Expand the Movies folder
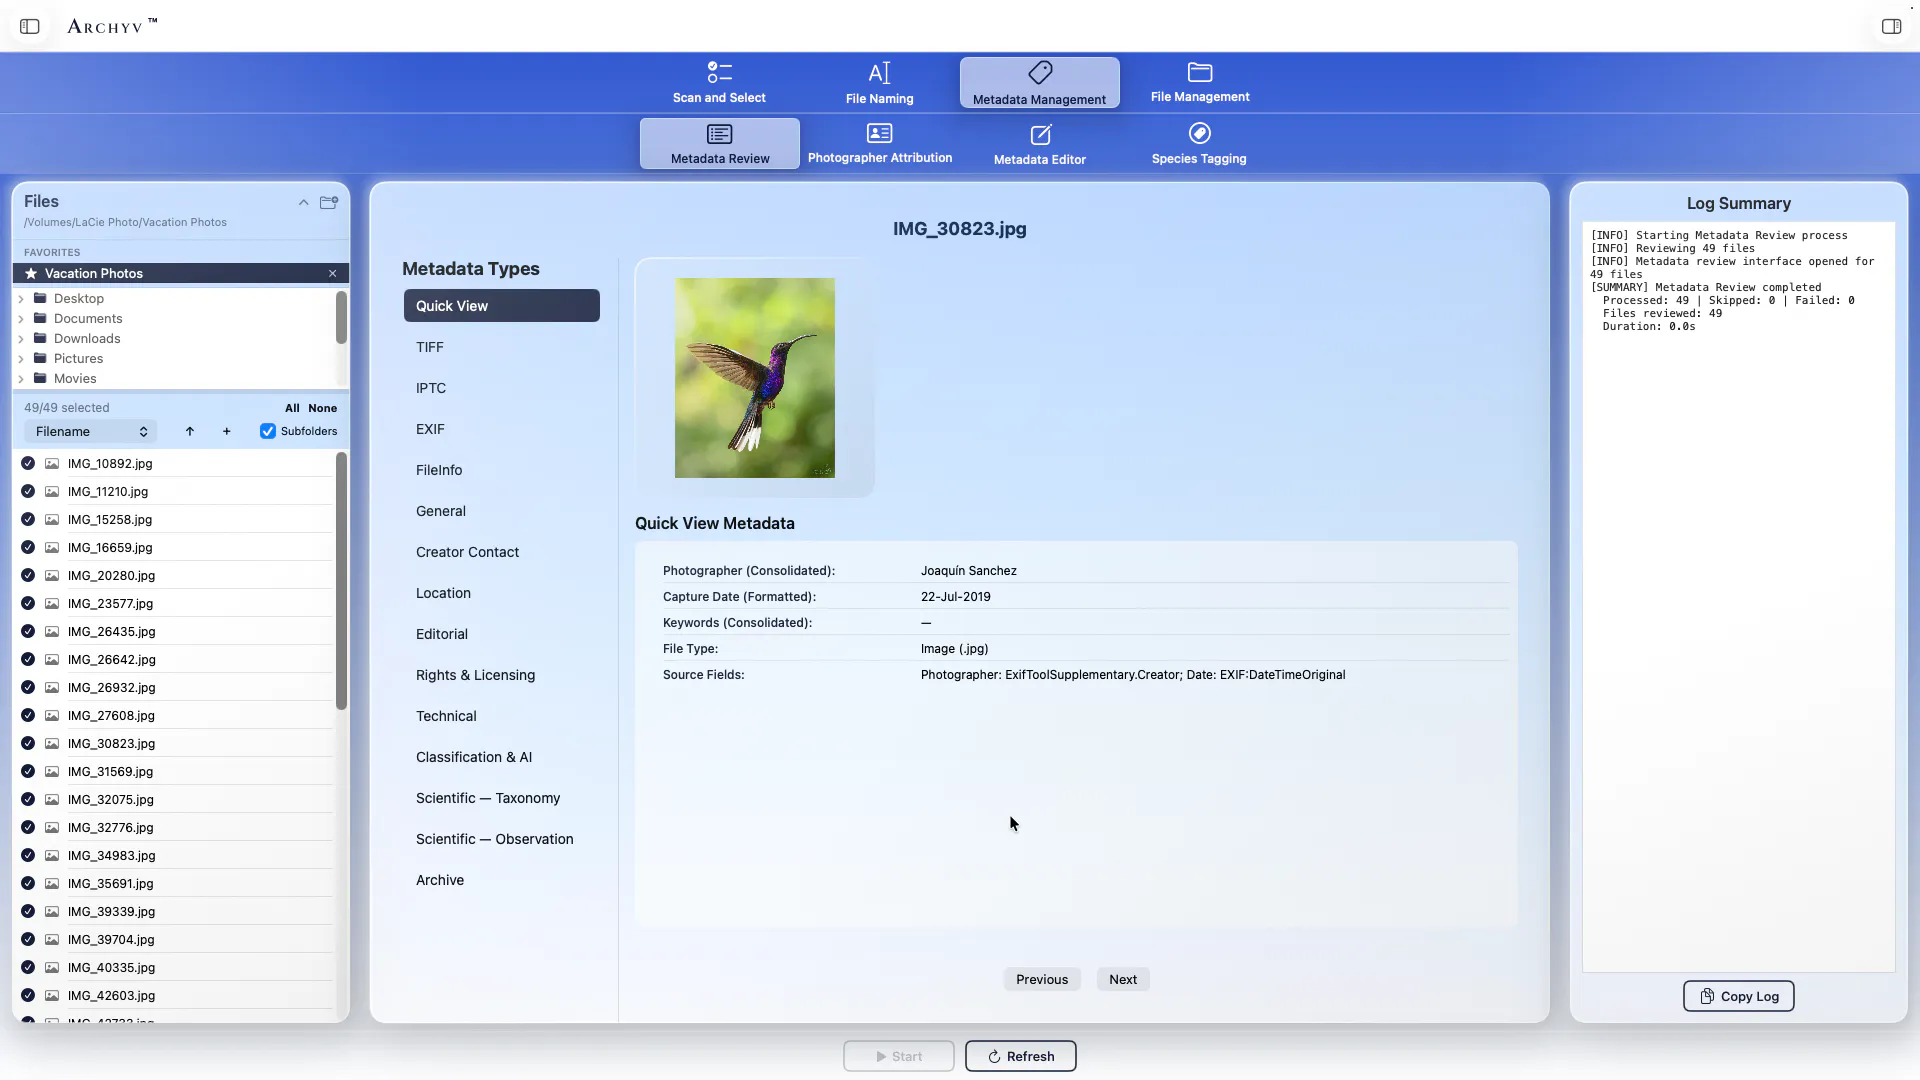This screenshot has width=1920, height=1080. (21, 379)
